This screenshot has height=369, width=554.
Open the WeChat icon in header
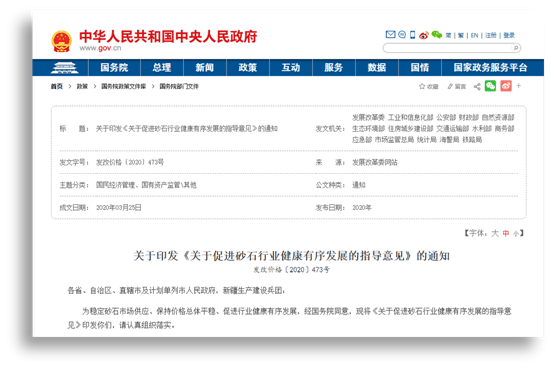(x=437, y=35)
